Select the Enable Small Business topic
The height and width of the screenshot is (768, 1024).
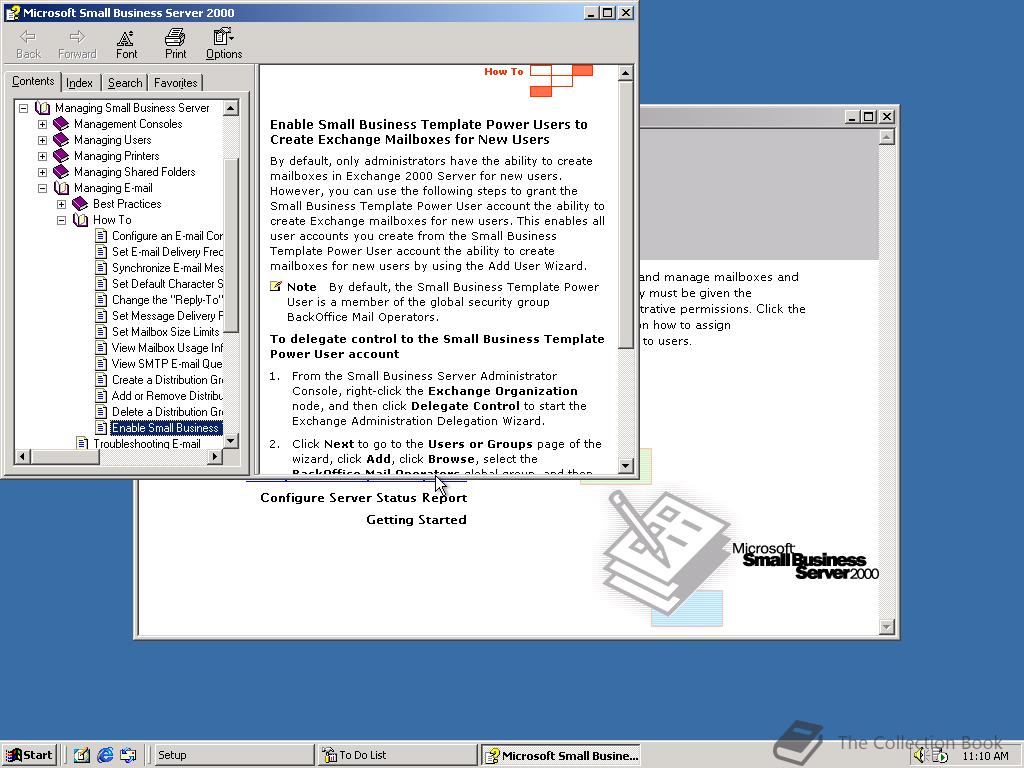(167, 428)
